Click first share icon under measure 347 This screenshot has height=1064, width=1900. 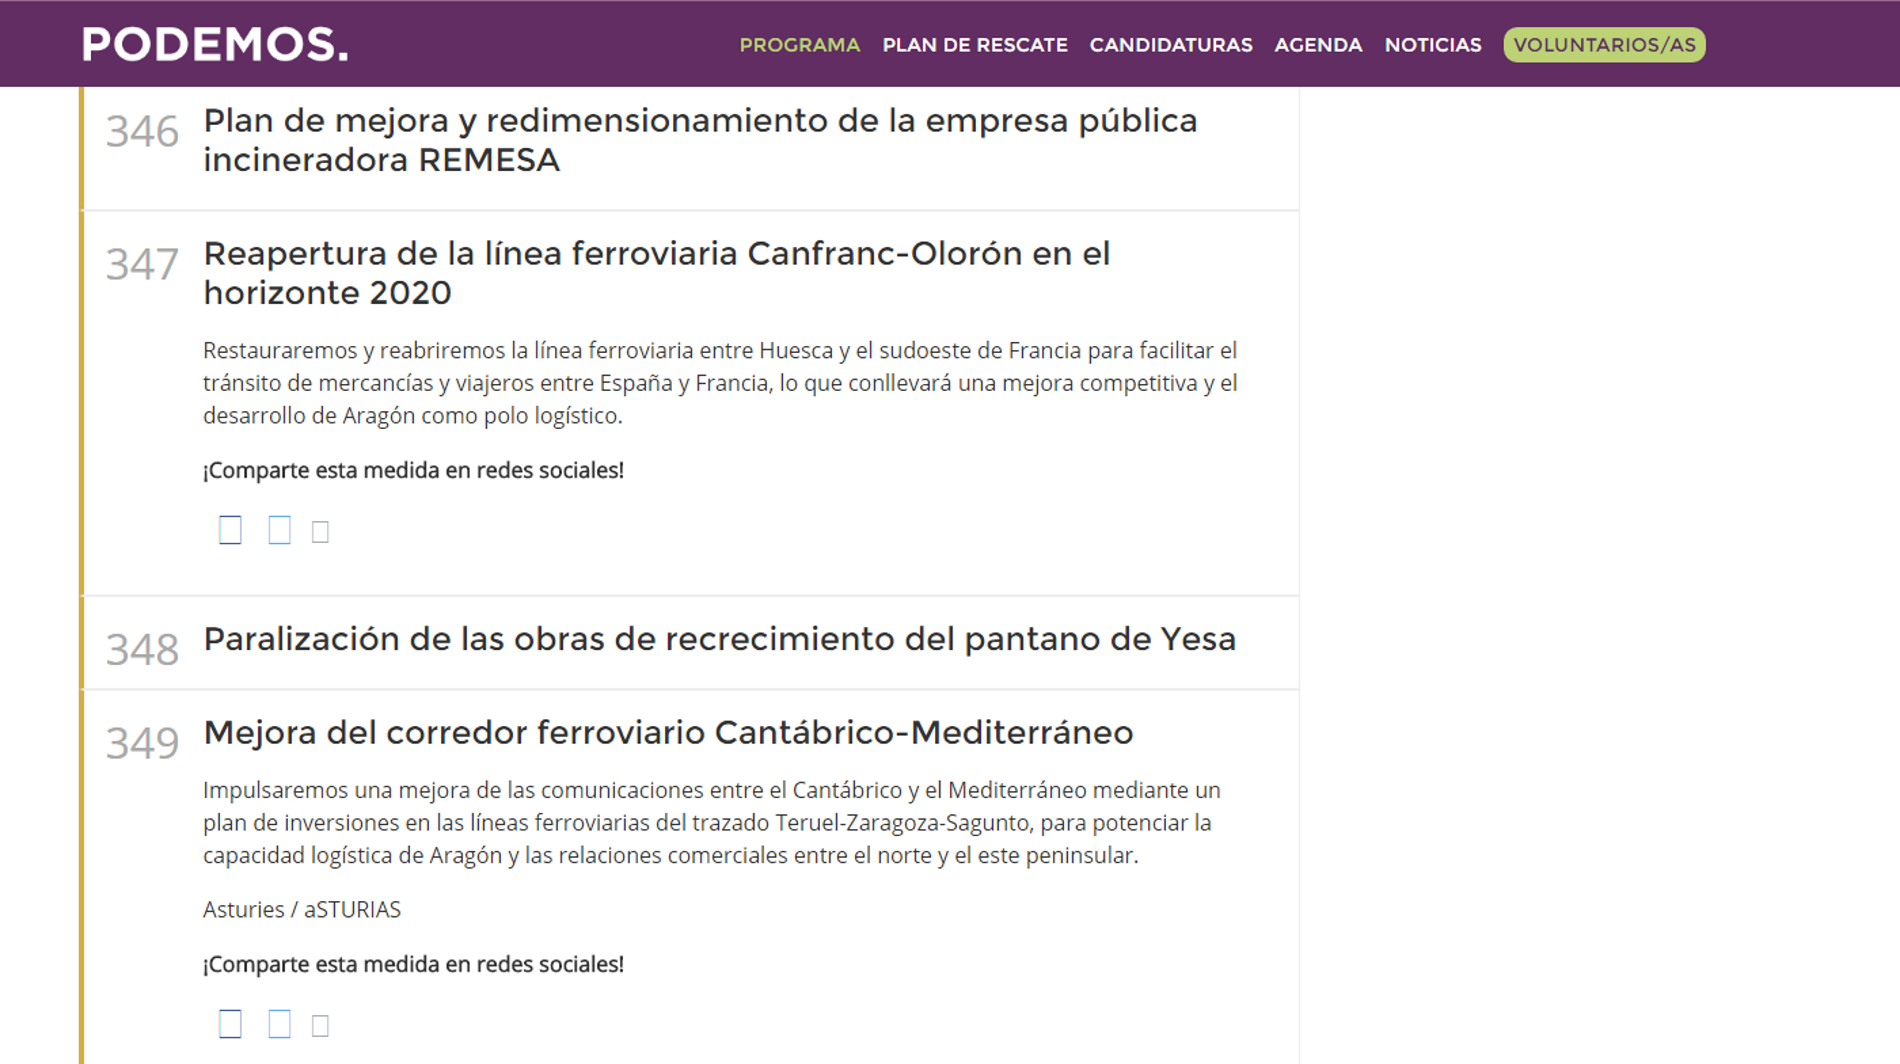pyautogui.click(x=230, y=530)
